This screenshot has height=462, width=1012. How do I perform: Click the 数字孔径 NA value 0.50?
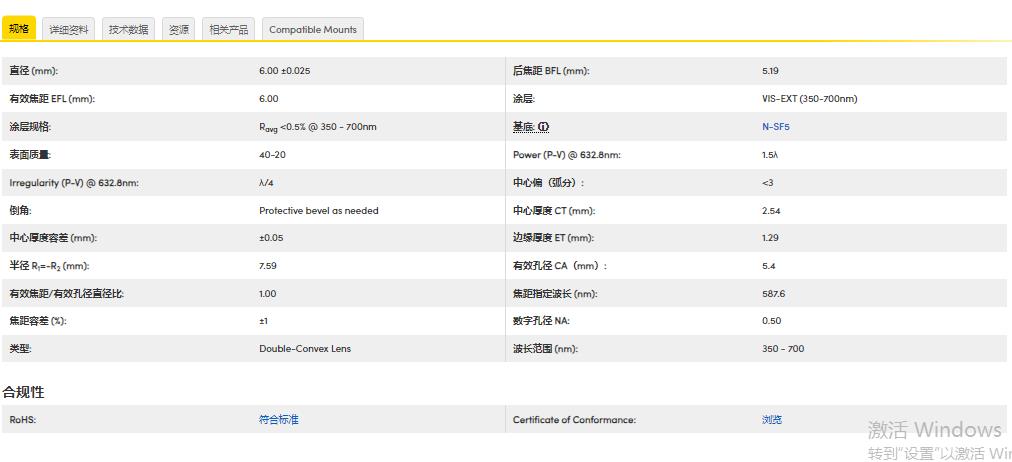click(771, 321)
